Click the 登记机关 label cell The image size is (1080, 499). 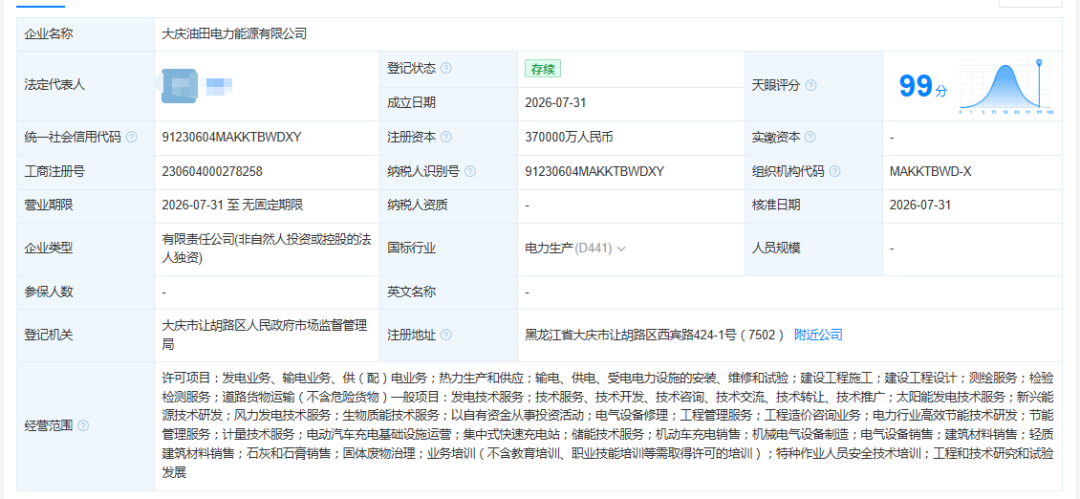pos(86,335)
